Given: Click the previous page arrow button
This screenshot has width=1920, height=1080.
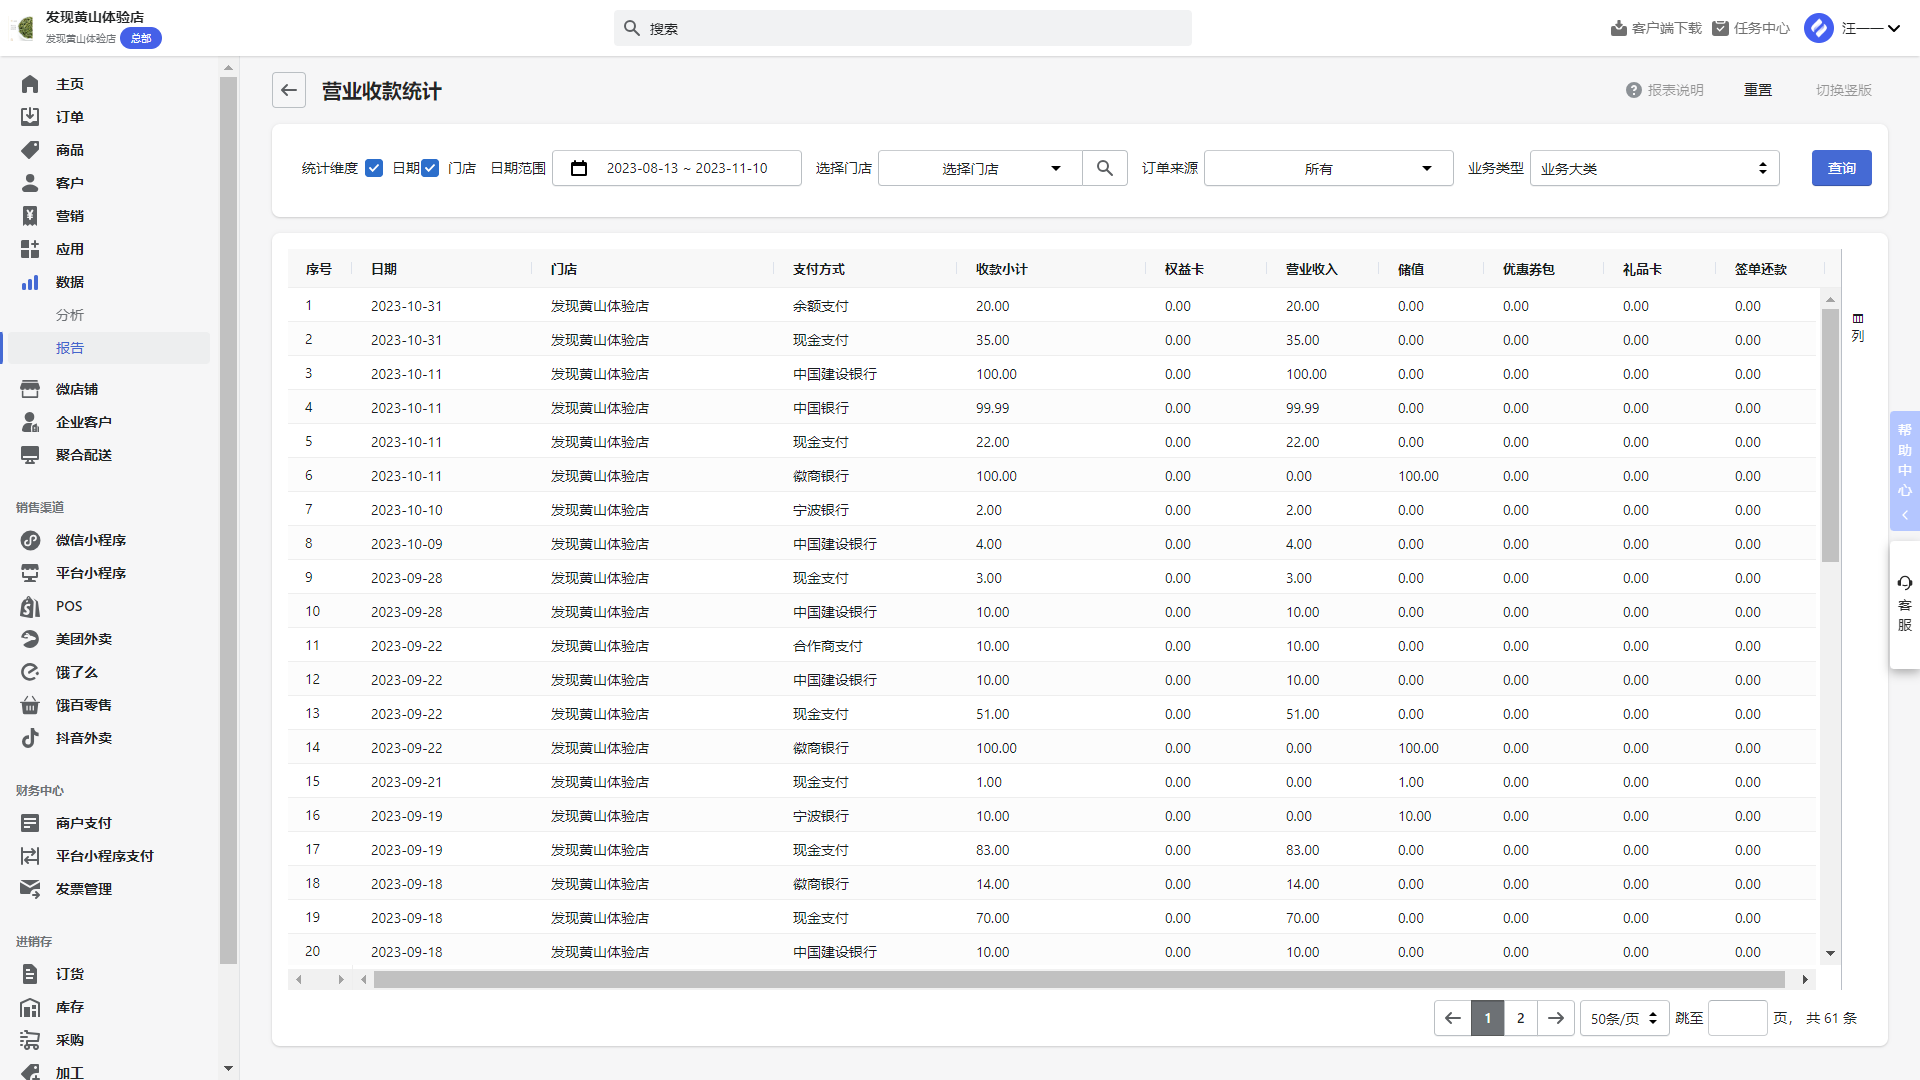Looking at the screenshot, I should point(1452,1018).
